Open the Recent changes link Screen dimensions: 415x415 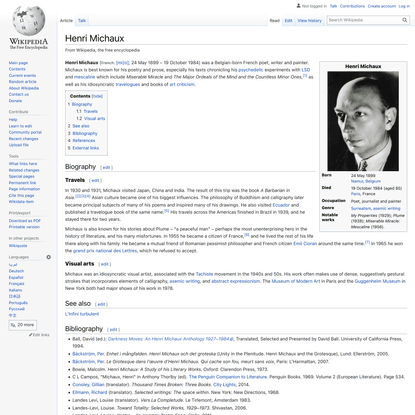23,139
